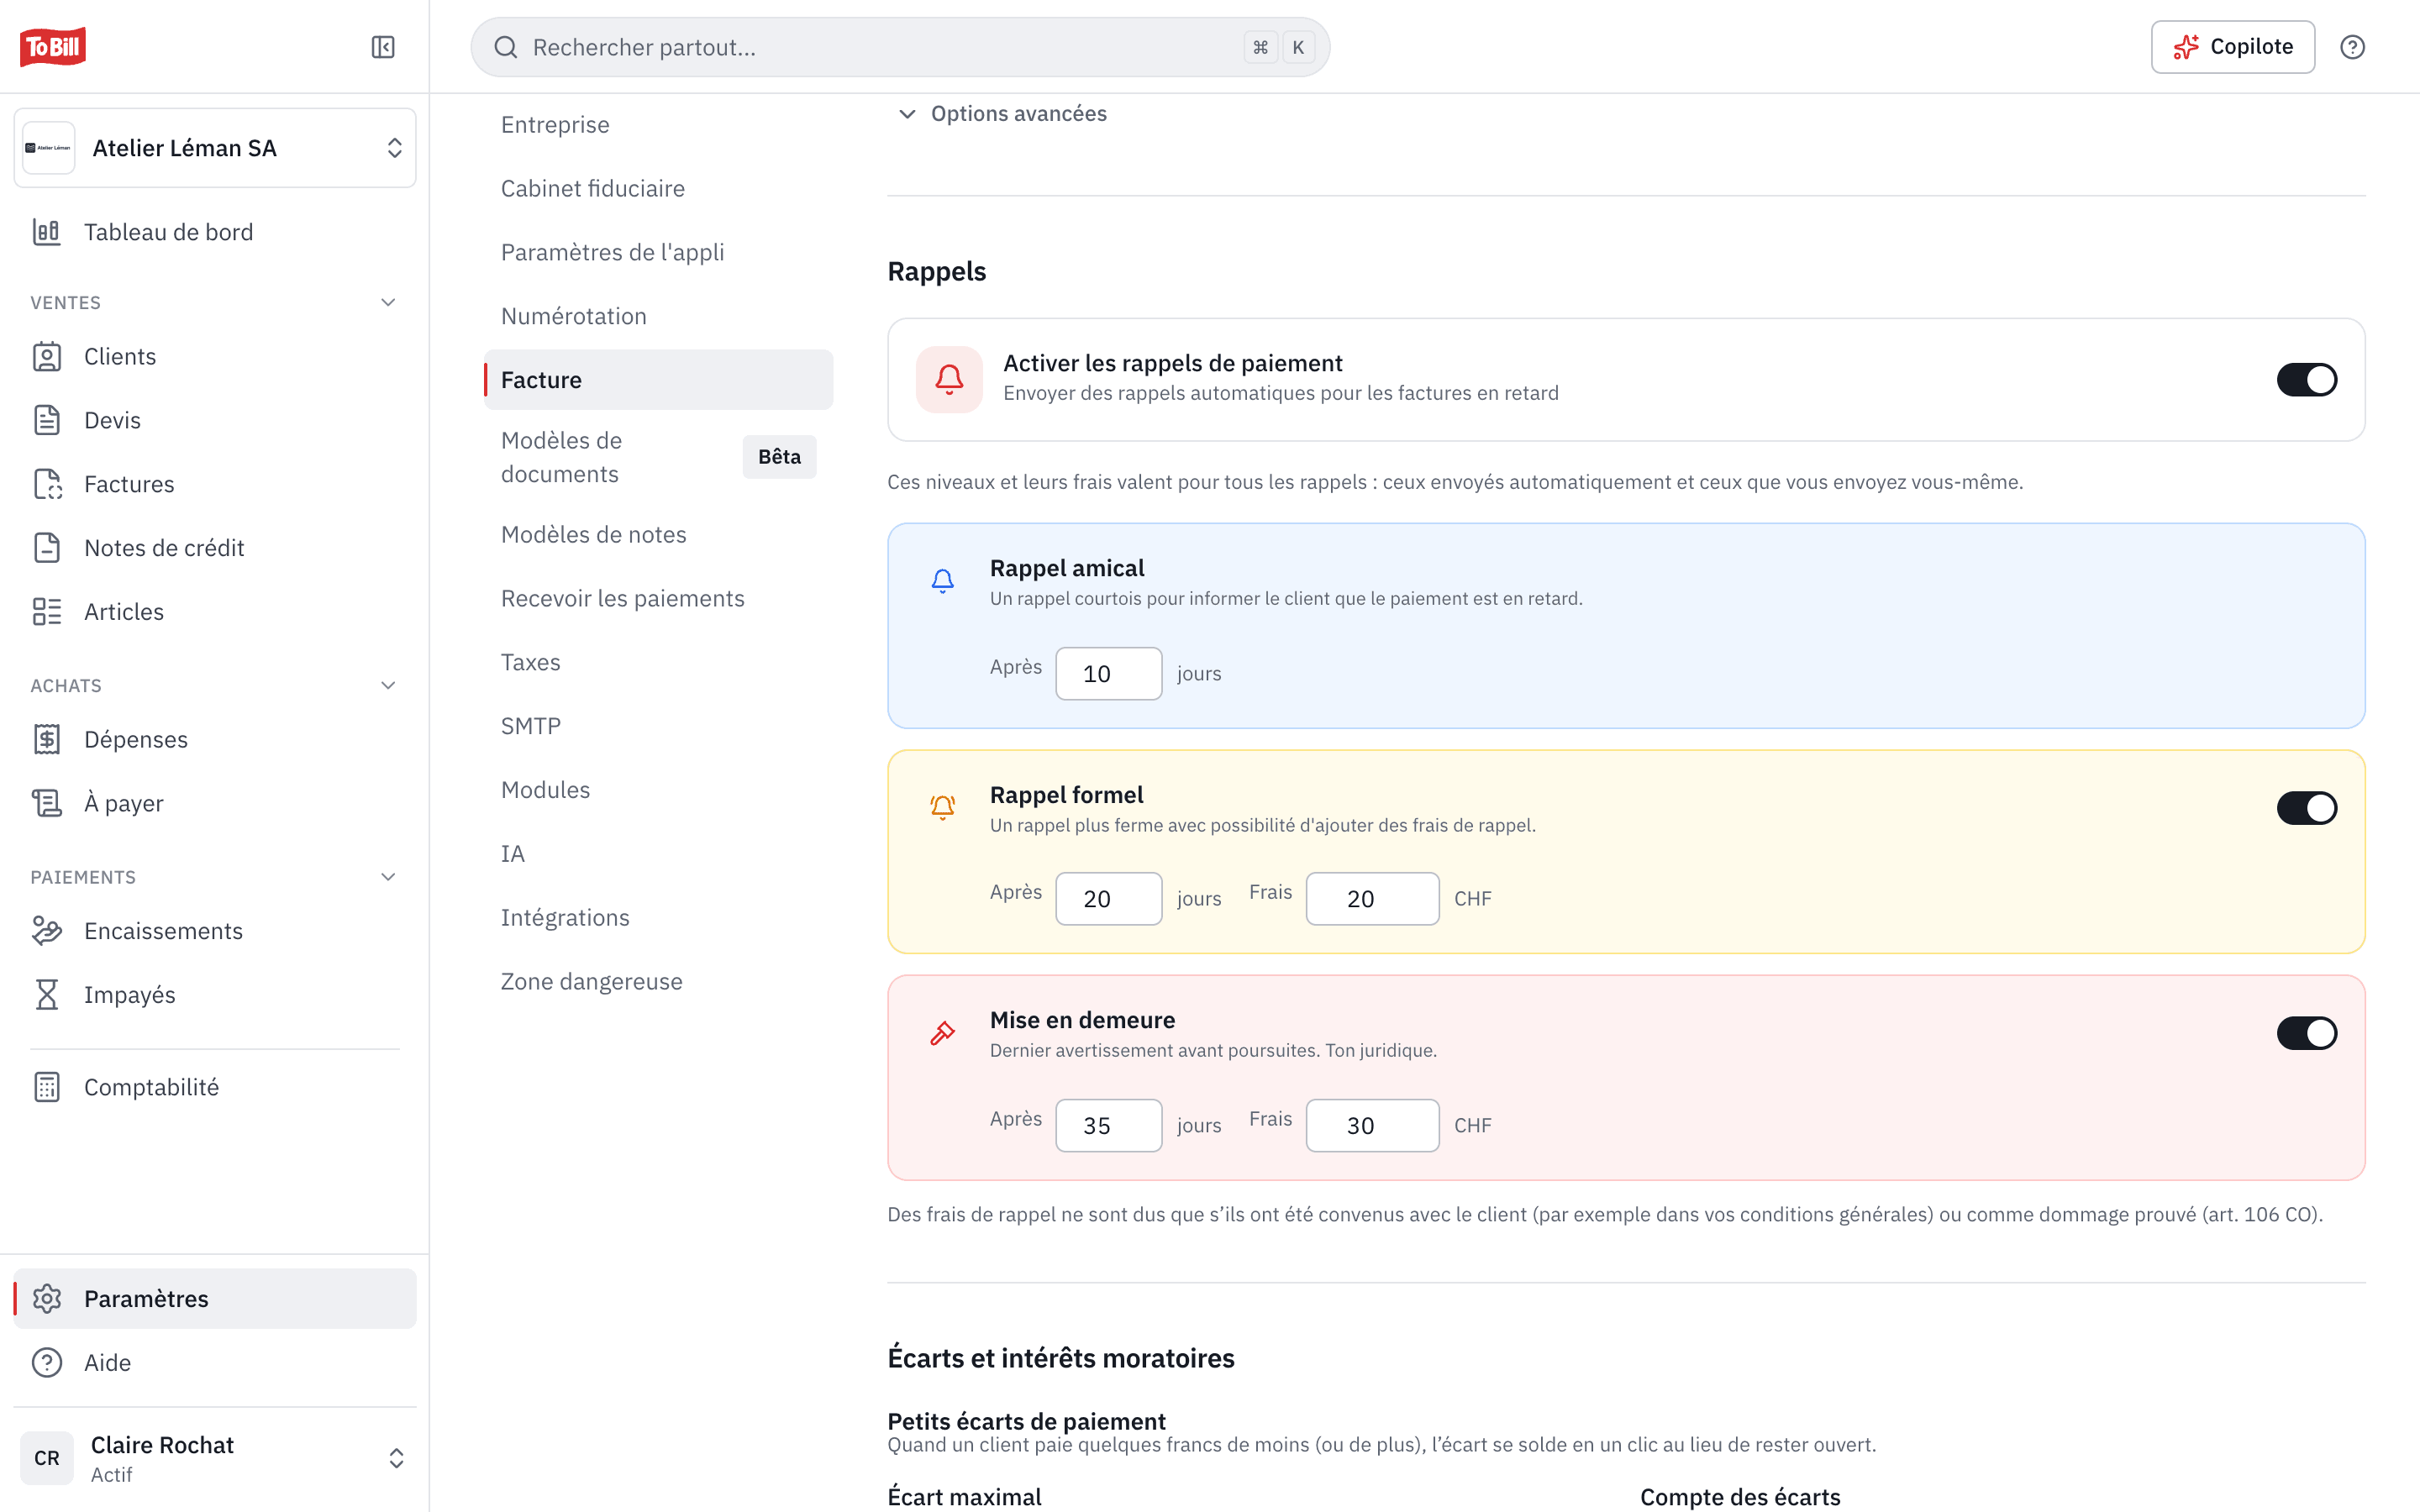Click the Rechercher partout search field
The height and width of the screenshot is (1512, 2420).
pyautogui.click(x=900, y=47)
